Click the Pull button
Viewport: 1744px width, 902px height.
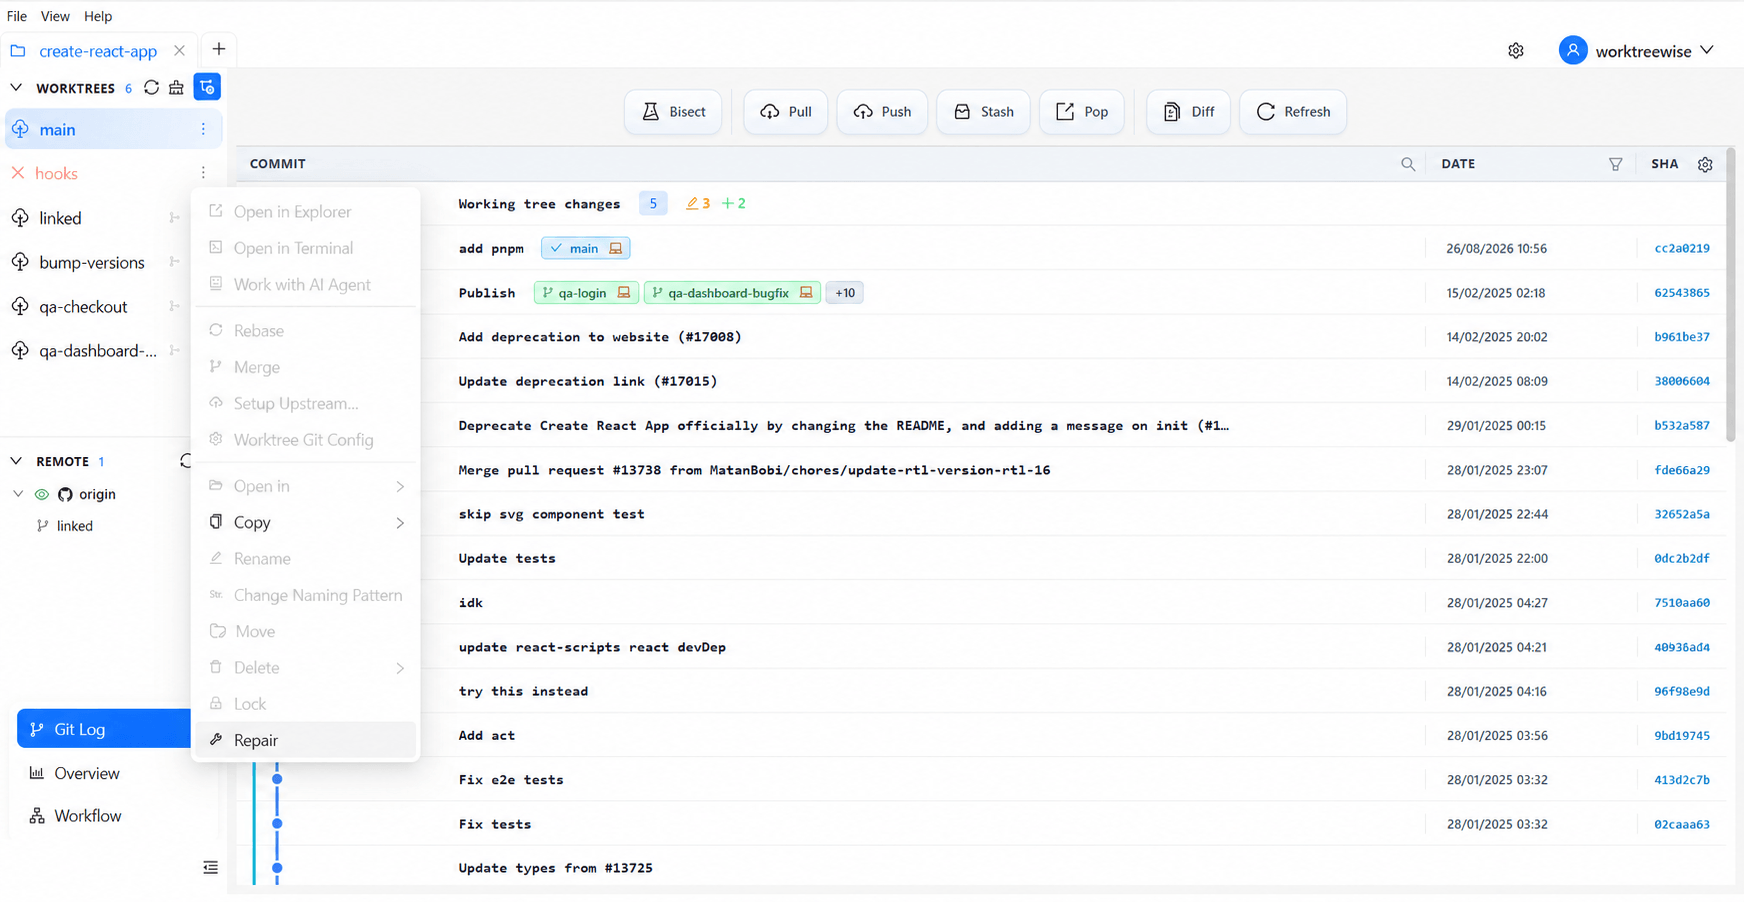tap(786, 111)
